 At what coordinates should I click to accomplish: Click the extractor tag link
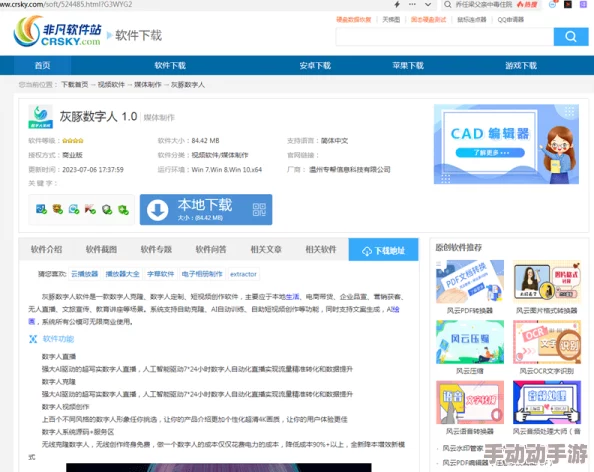(243, 274)
